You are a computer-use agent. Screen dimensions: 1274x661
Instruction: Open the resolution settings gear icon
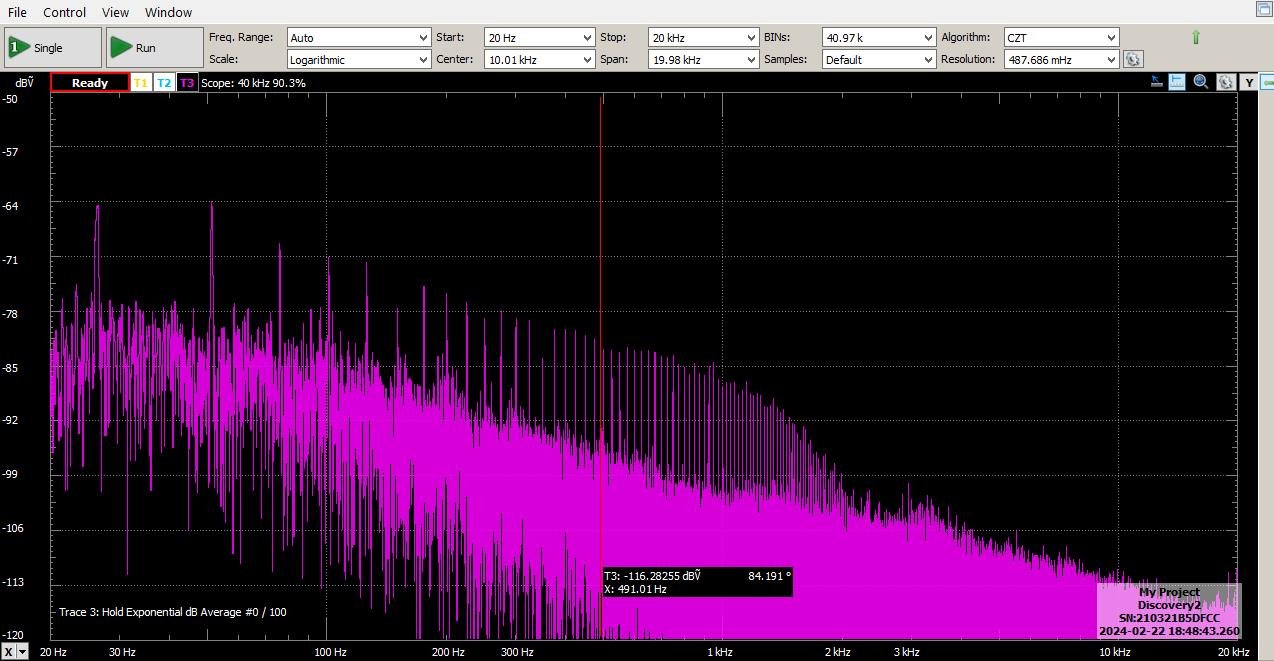click(1132, 60)
